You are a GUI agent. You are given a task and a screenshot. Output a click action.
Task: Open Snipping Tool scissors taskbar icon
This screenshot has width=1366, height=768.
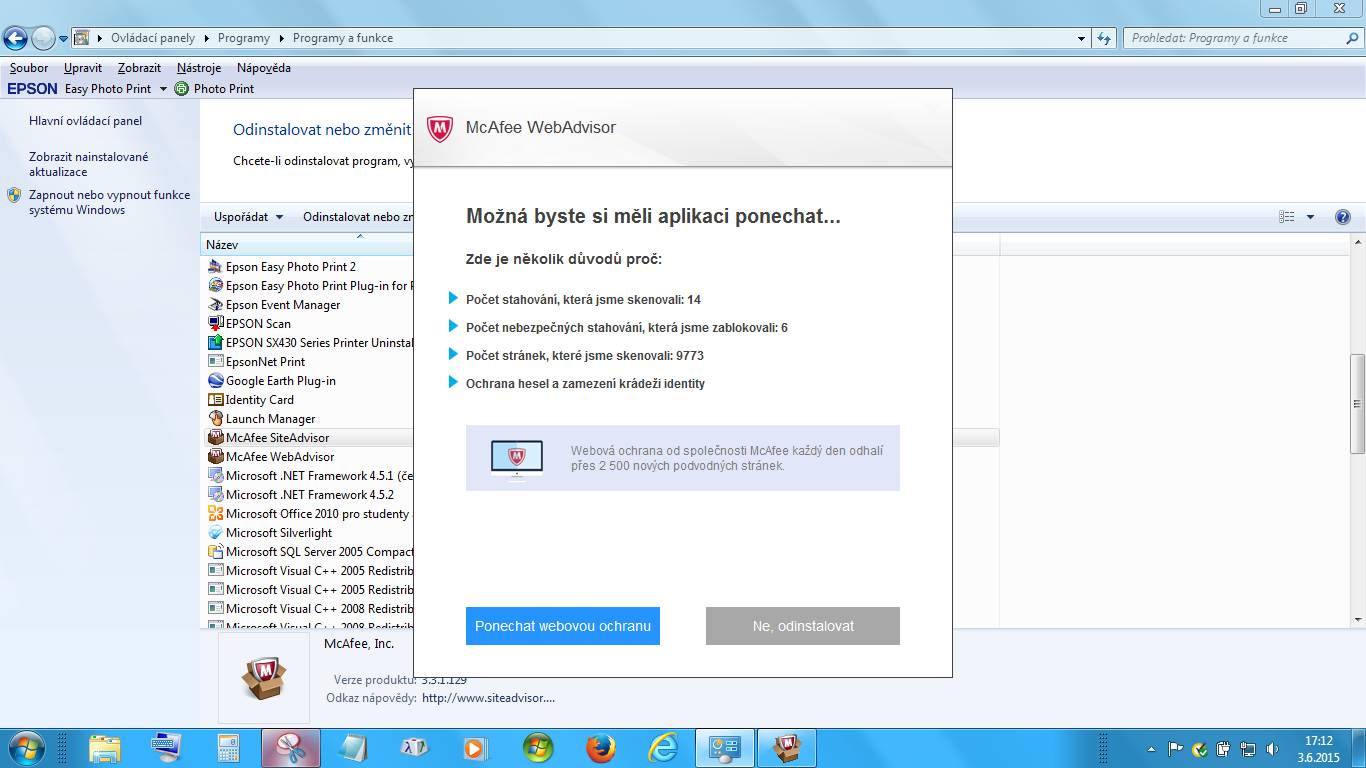tap(291, 748)
